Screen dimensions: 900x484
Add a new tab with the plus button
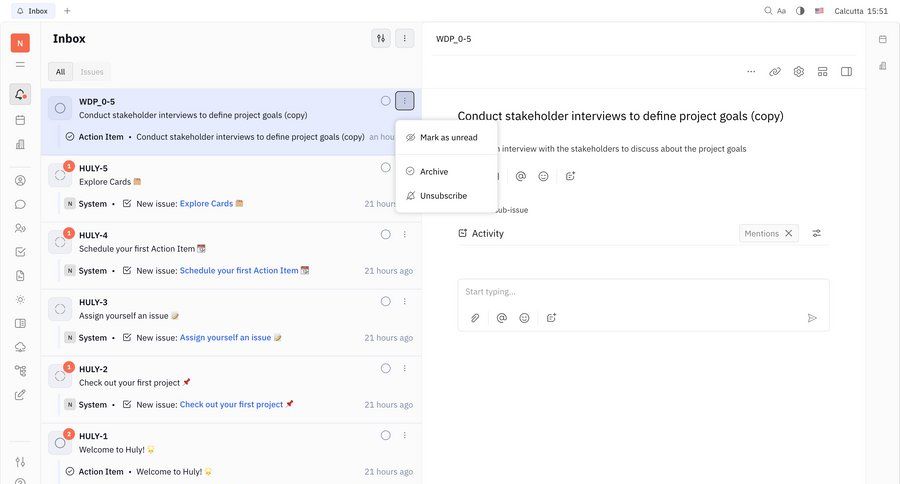[x=67, y=11]
